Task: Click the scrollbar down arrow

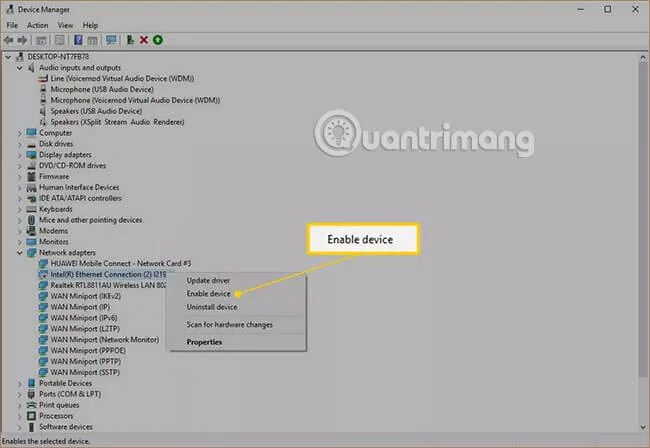Action: pos(643,427)
